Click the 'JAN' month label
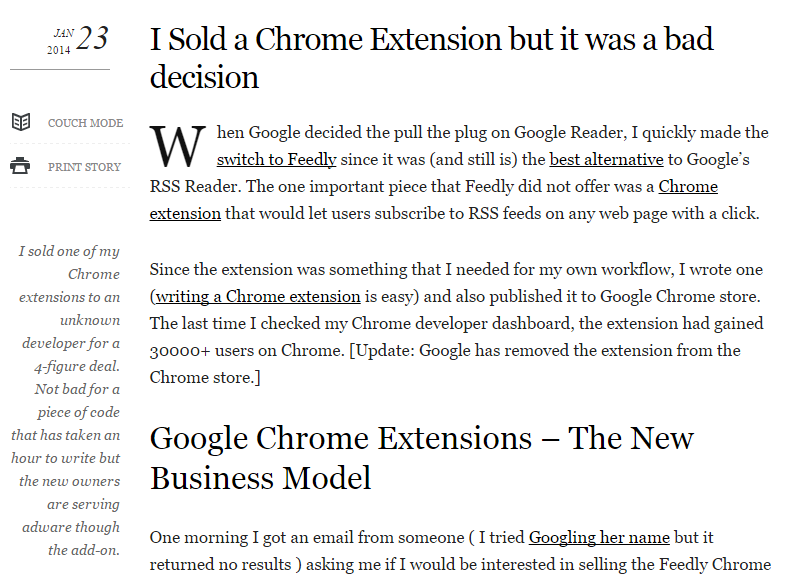The image size is (788, 578). click(x=62, y=33)
